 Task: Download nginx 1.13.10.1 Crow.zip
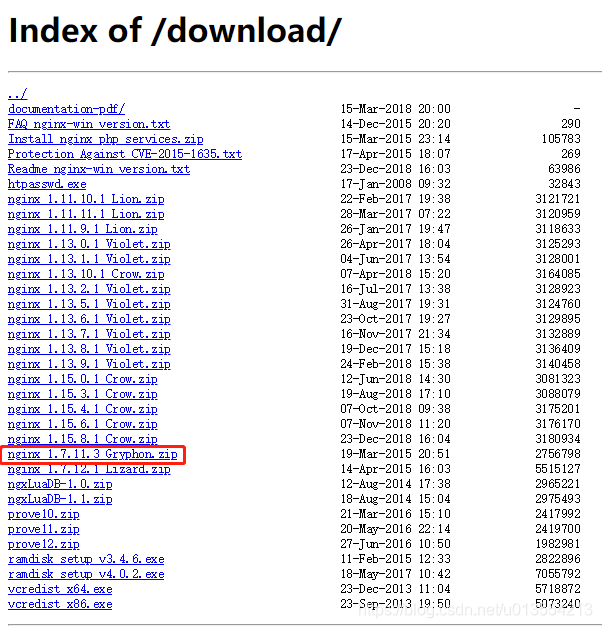click(86, 274)
